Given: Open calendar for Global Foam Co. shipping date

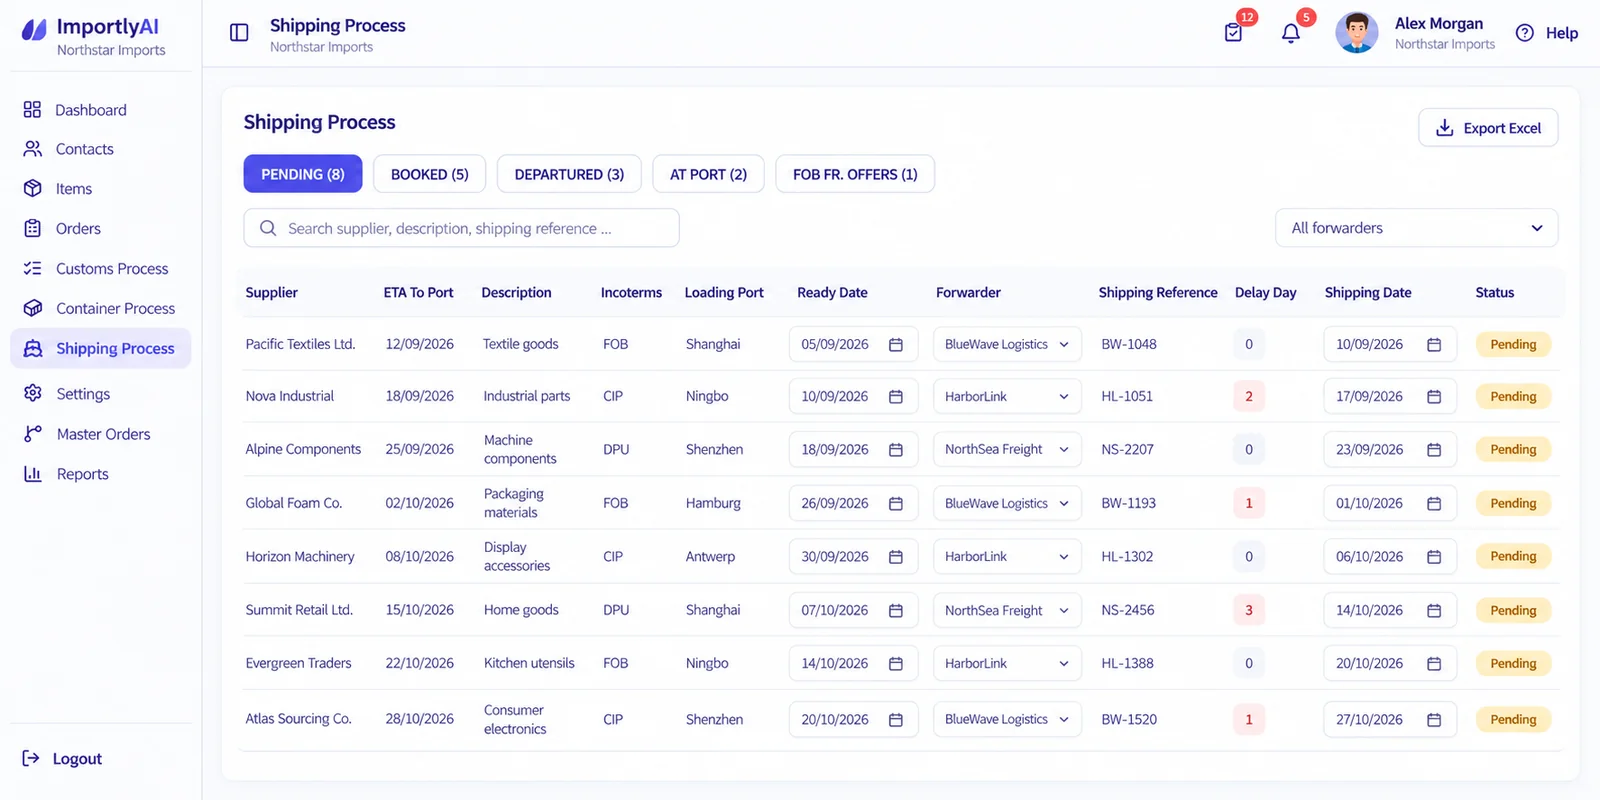Looking at the screenshot, I should 1434,503.
